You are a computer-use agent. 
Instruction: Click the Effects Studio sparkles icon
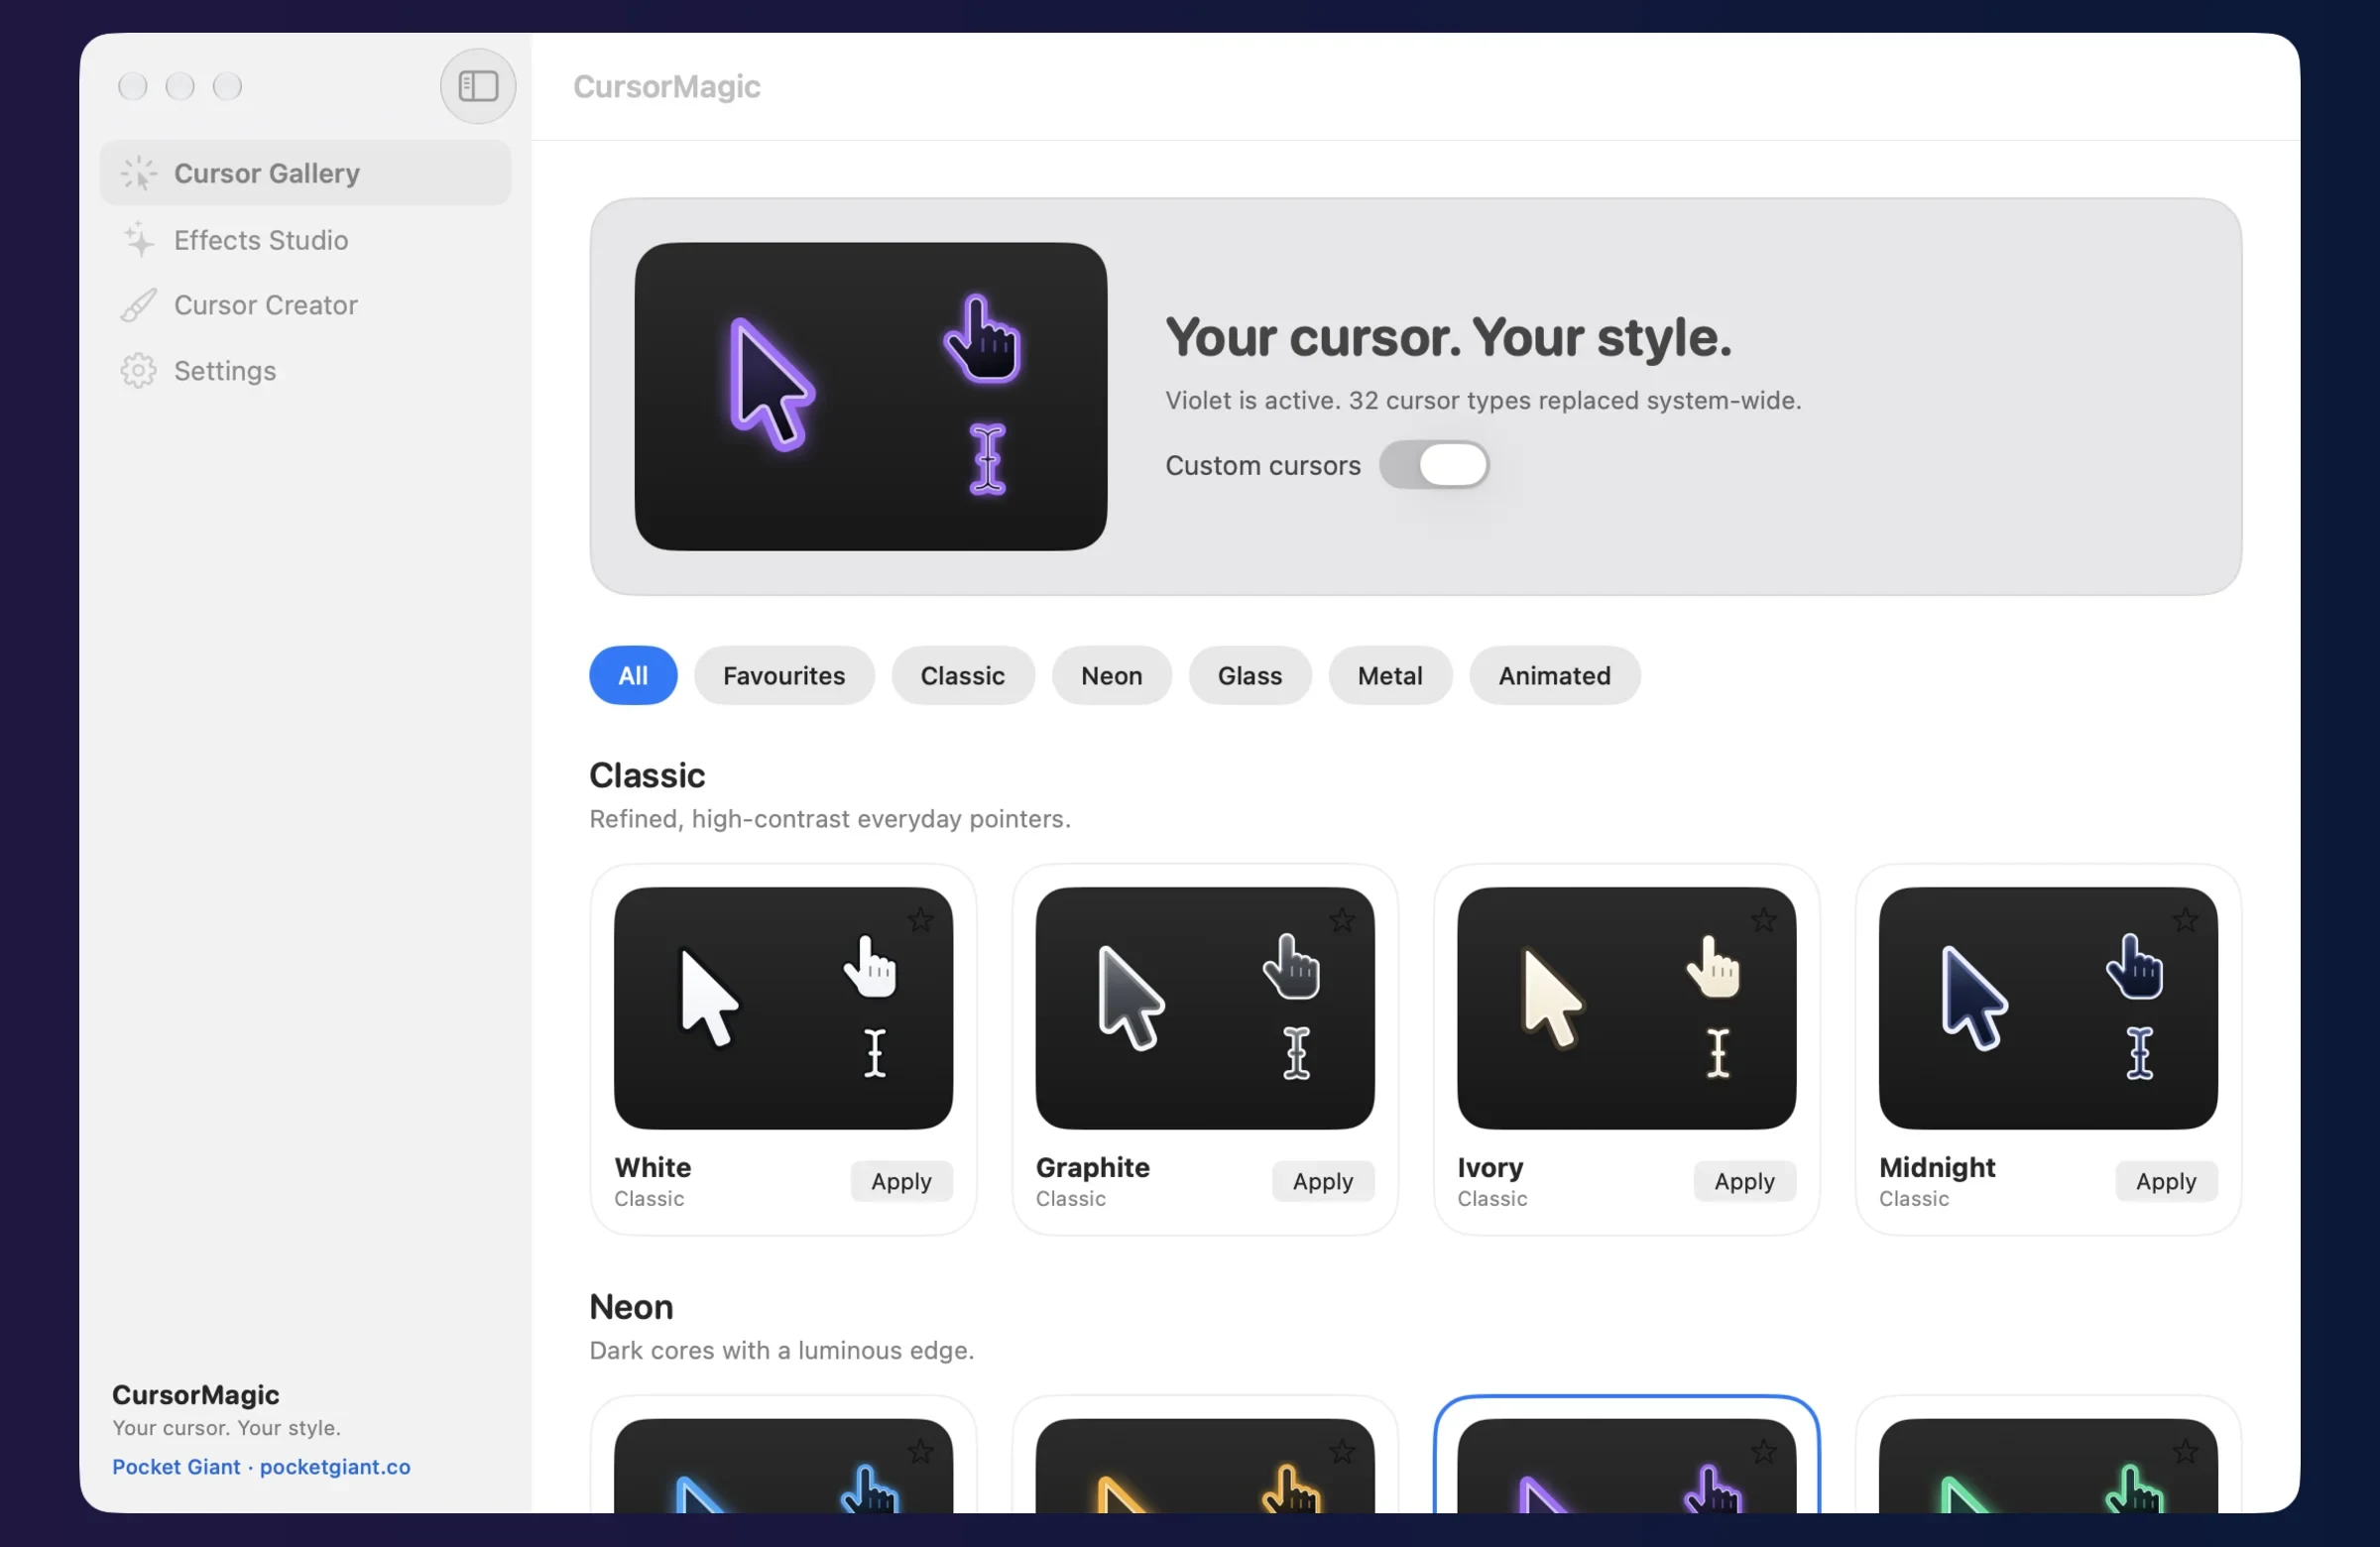(138, 240)
